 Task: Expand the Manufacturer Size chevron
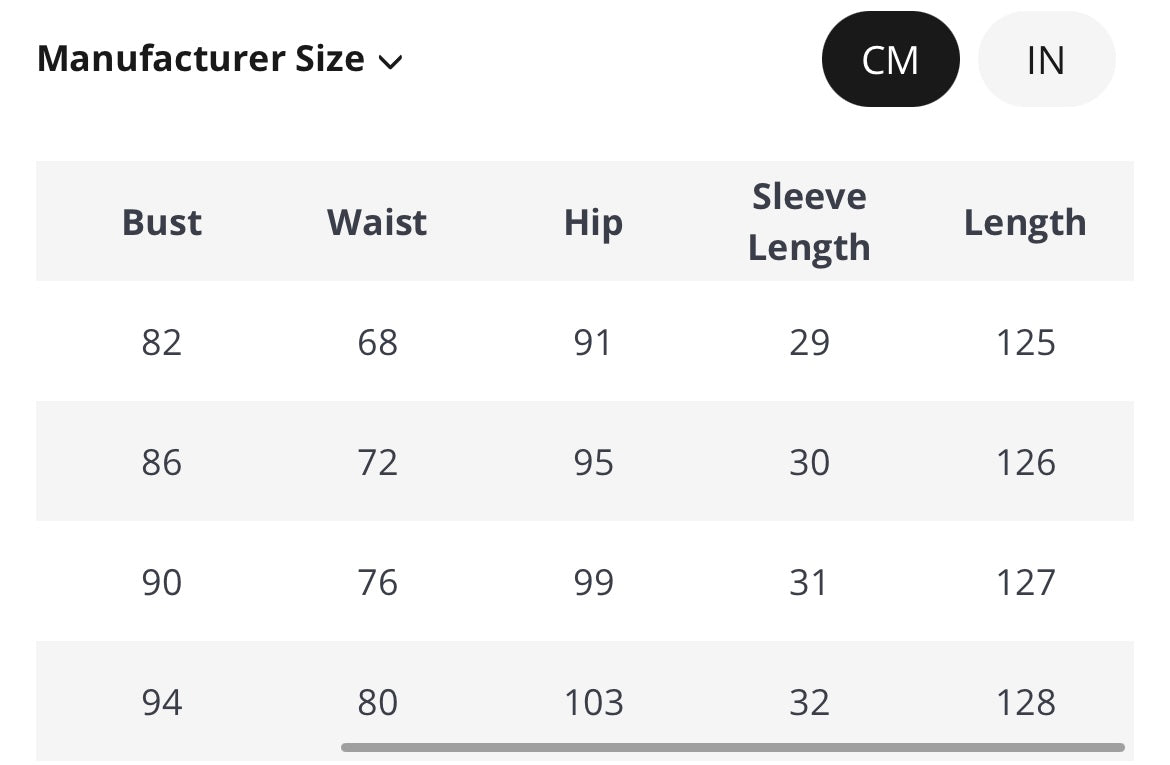(390, 62)
